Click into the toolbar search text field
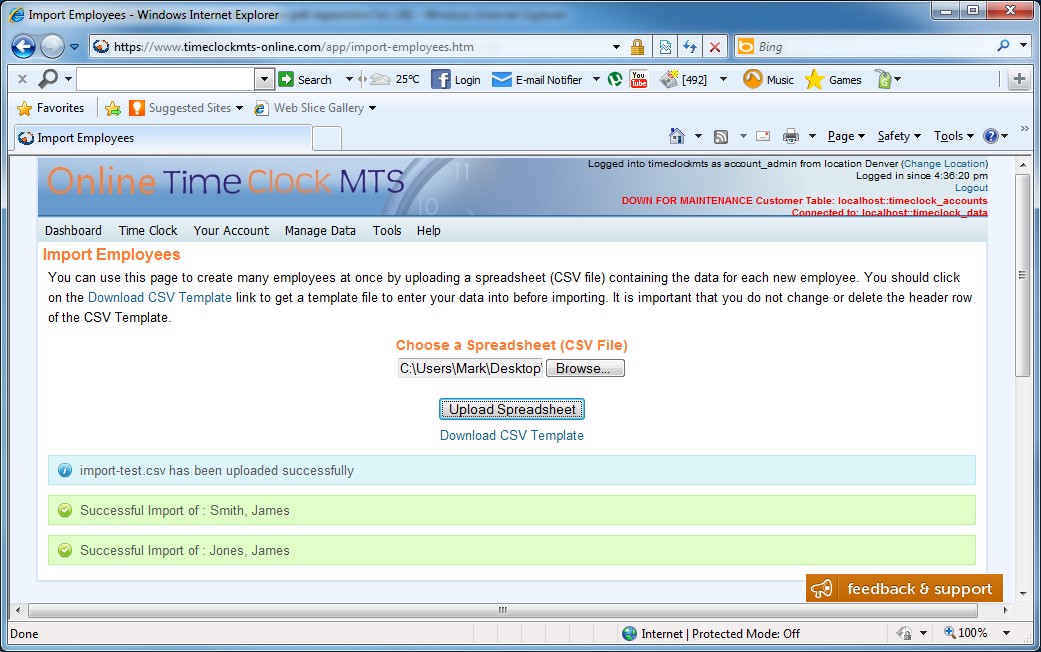Viewport: 1041px width, 652px height. [x=166, y=79]
